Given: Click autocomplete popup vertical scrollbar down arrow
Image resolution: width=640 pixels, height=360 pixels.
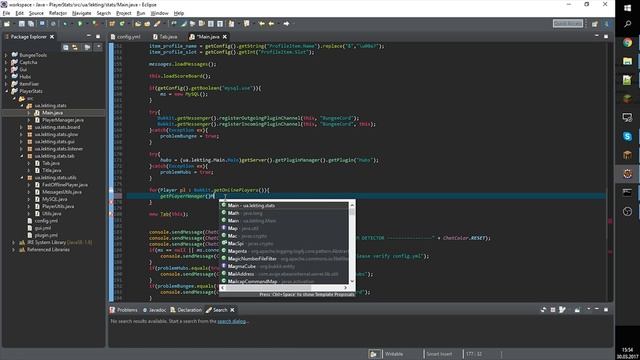Looking at the screenshot, I should click(x=352, y=281).
